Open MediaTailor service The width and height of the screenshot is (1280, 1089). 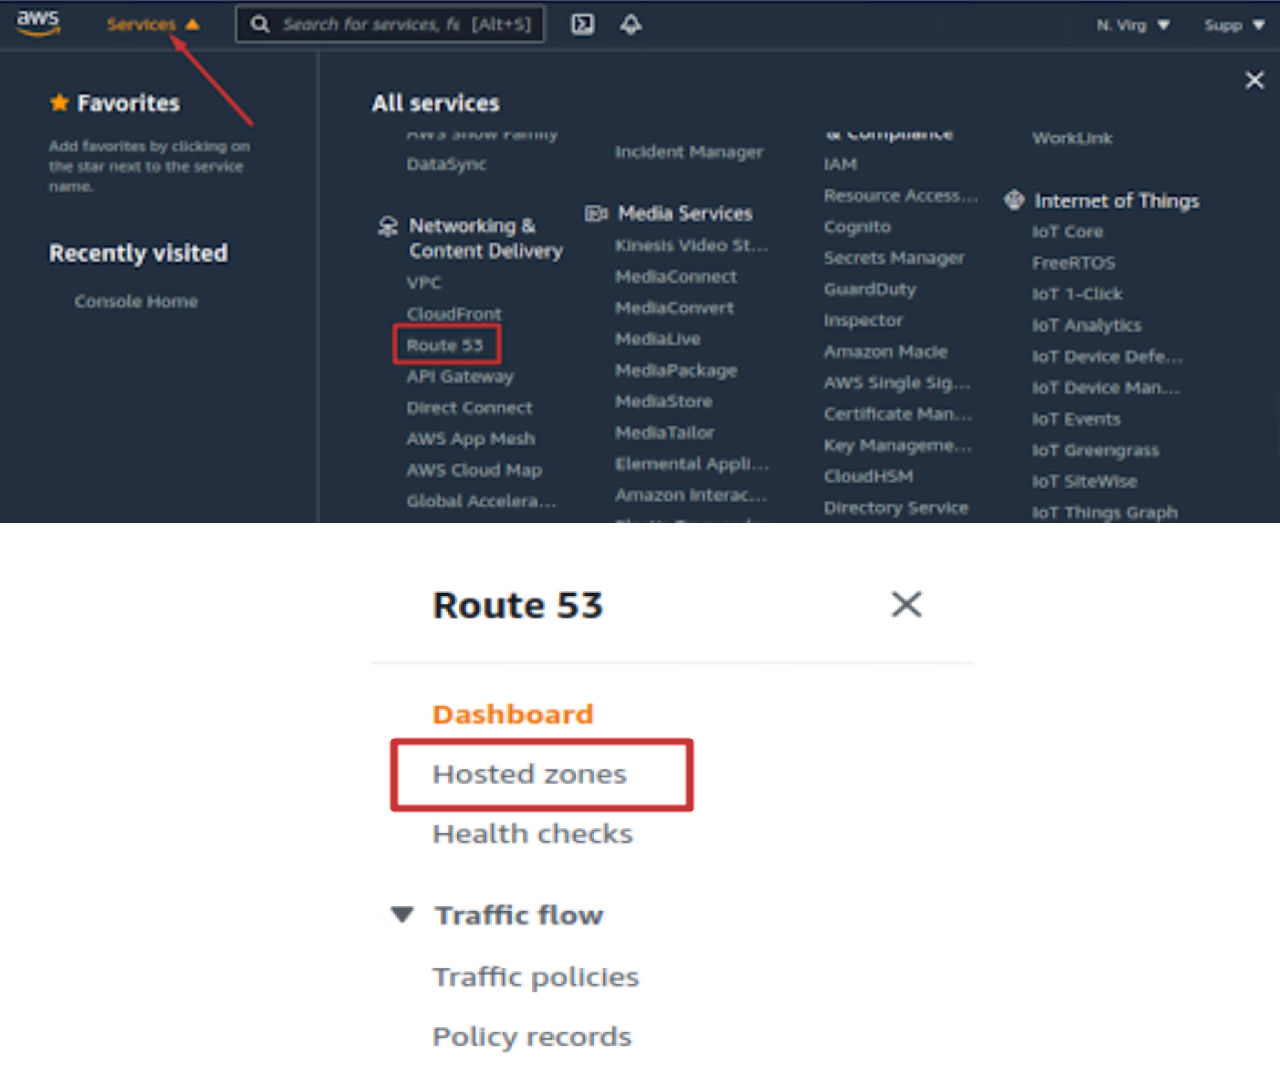click(x=665, y=432)
